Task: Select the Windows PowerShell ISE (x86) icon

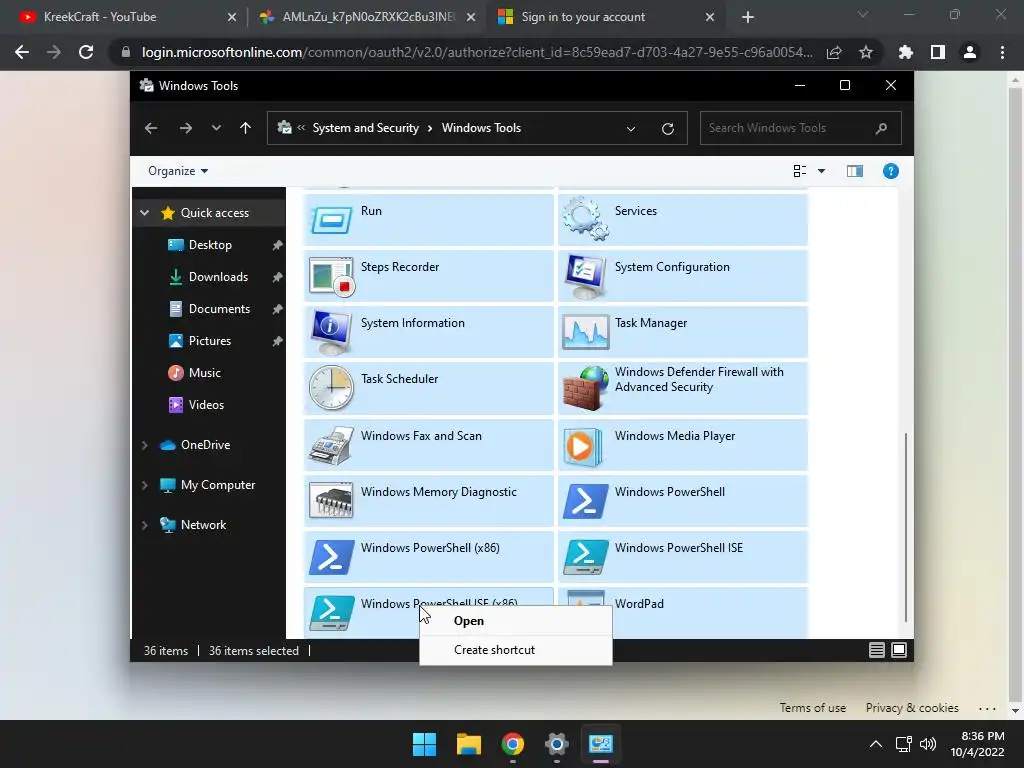Action: click(331, 613)
